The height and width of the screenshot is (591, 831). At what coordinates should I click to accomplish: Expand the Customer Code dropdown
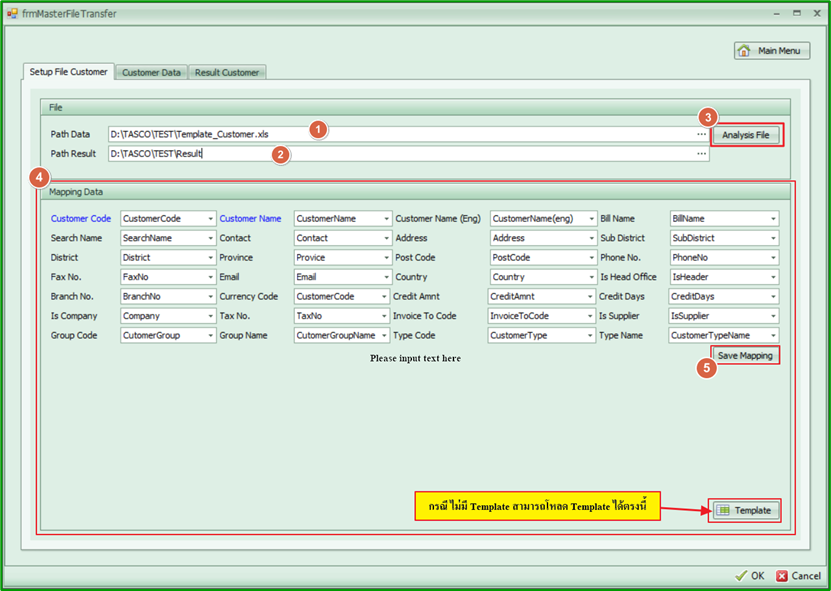point(211,219)
